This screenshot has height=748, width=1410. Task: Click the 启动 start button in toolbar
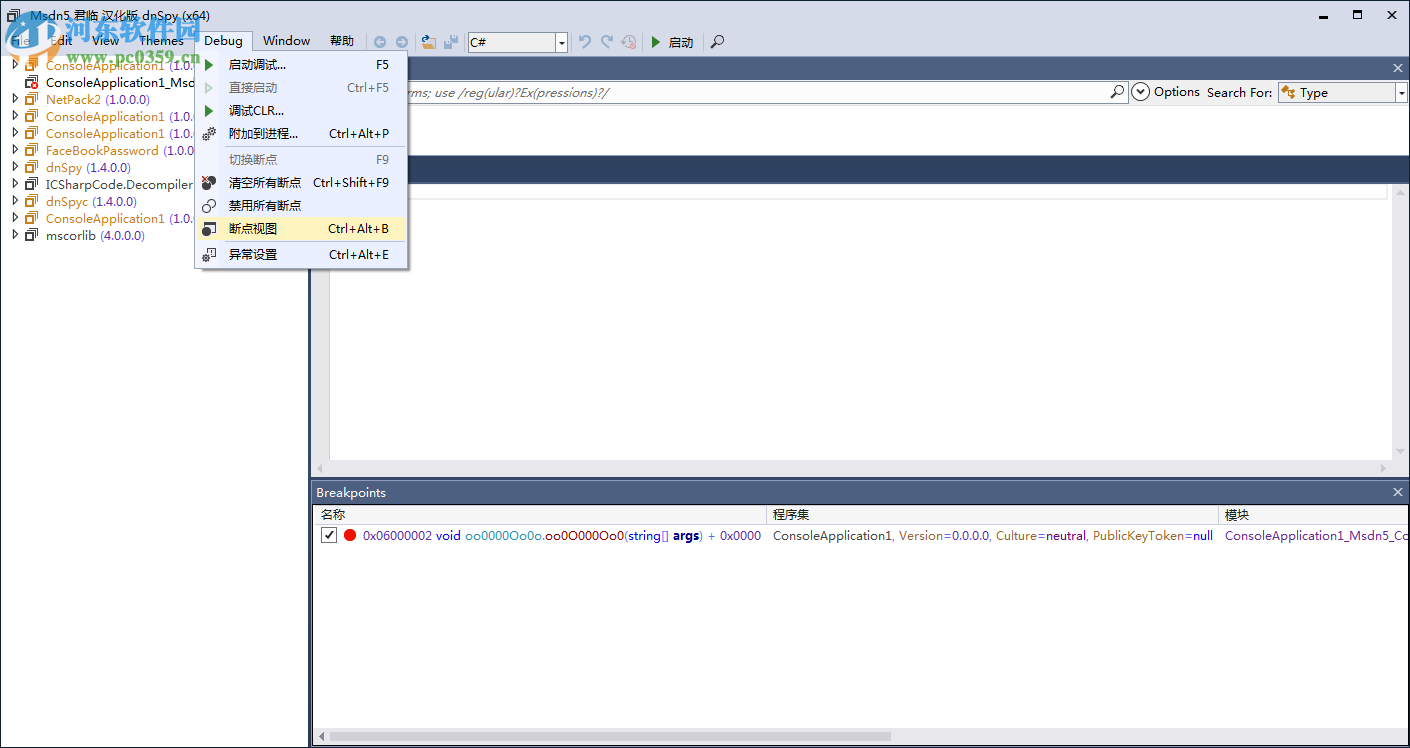672,42
